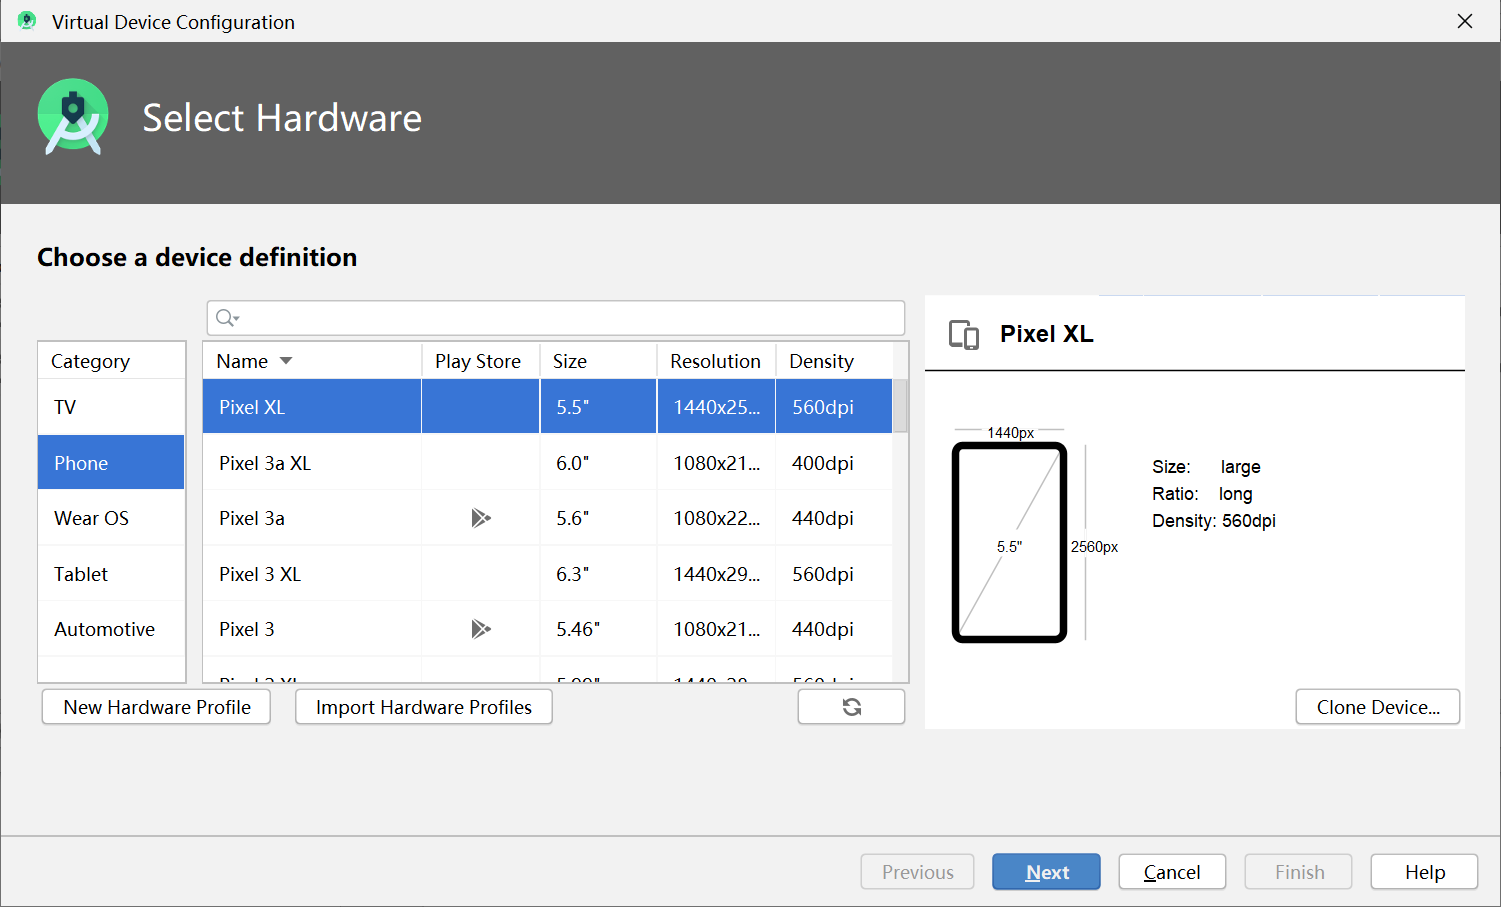Click the 1440x25... resolution cell
The image size is (1501, 907).
coord(716,407)
